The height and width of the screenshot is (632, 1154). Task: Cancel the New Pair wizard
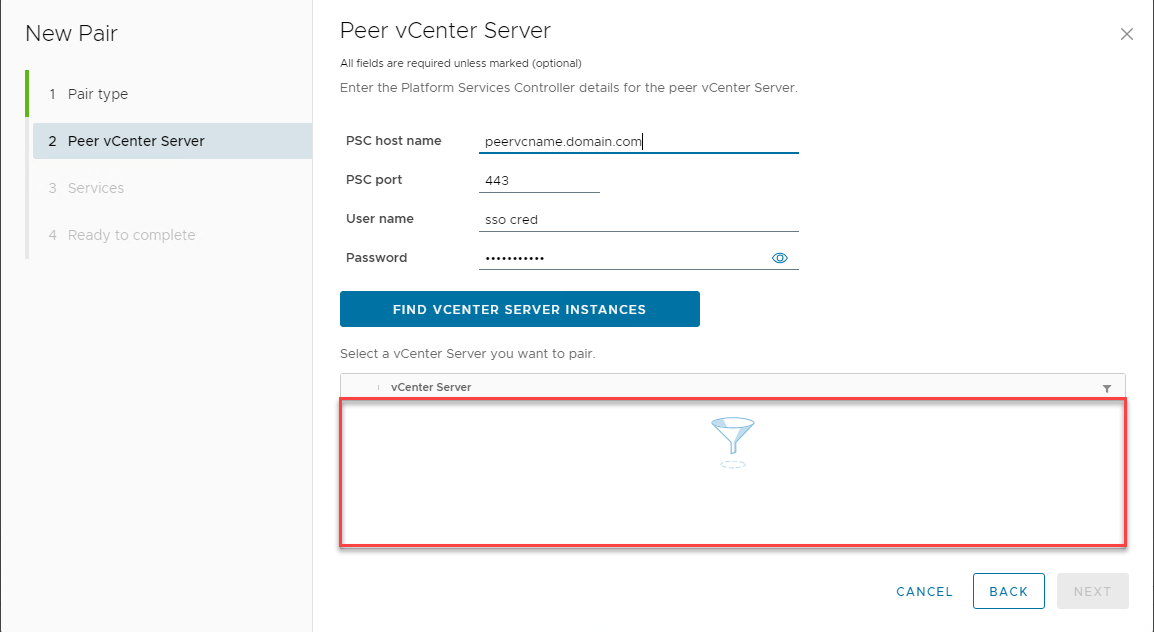(x=924, y=592)
